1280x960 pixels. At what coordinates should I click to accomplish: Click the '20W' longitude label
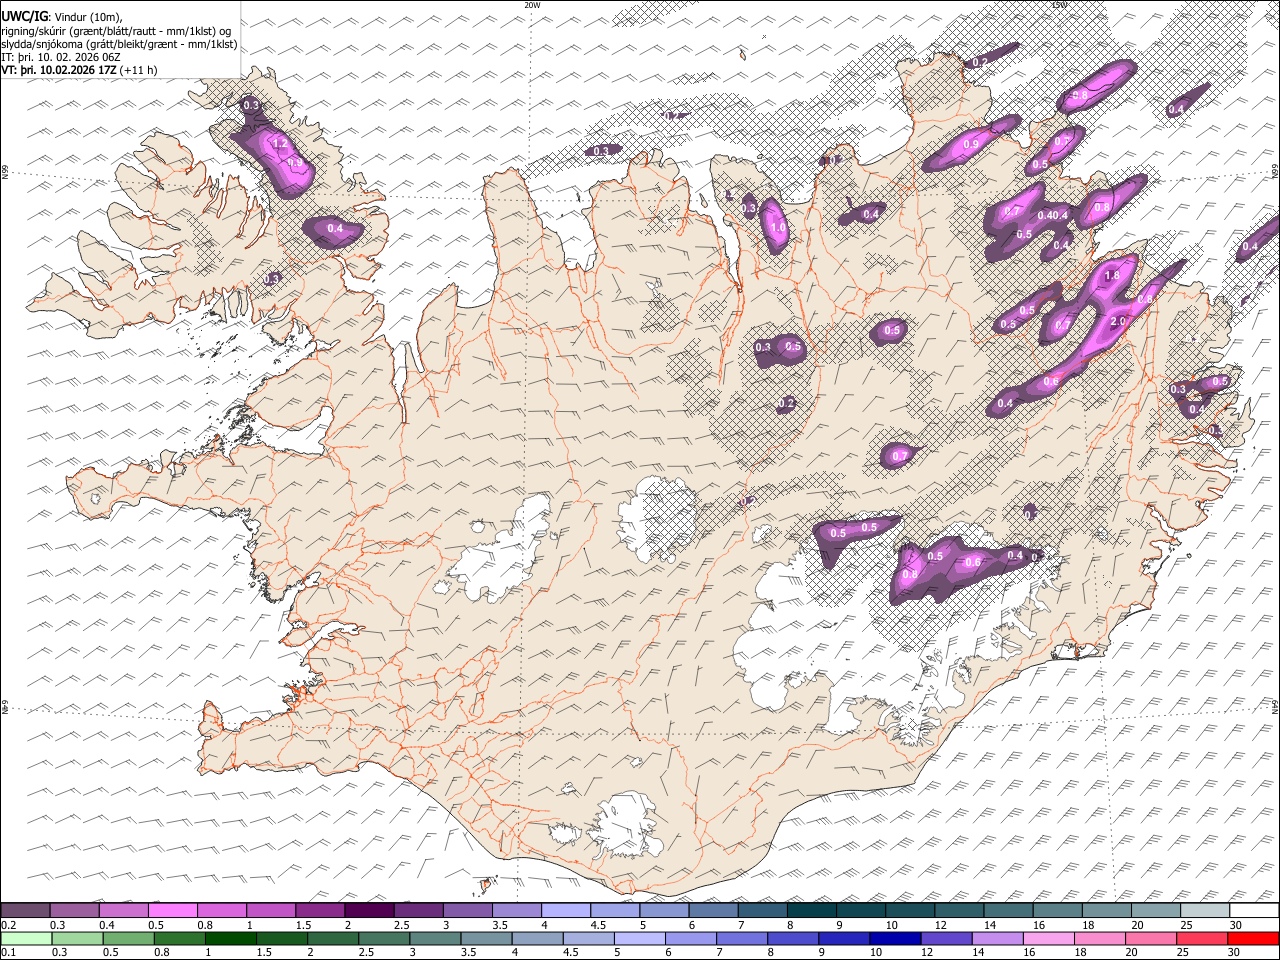click(532, 5)
